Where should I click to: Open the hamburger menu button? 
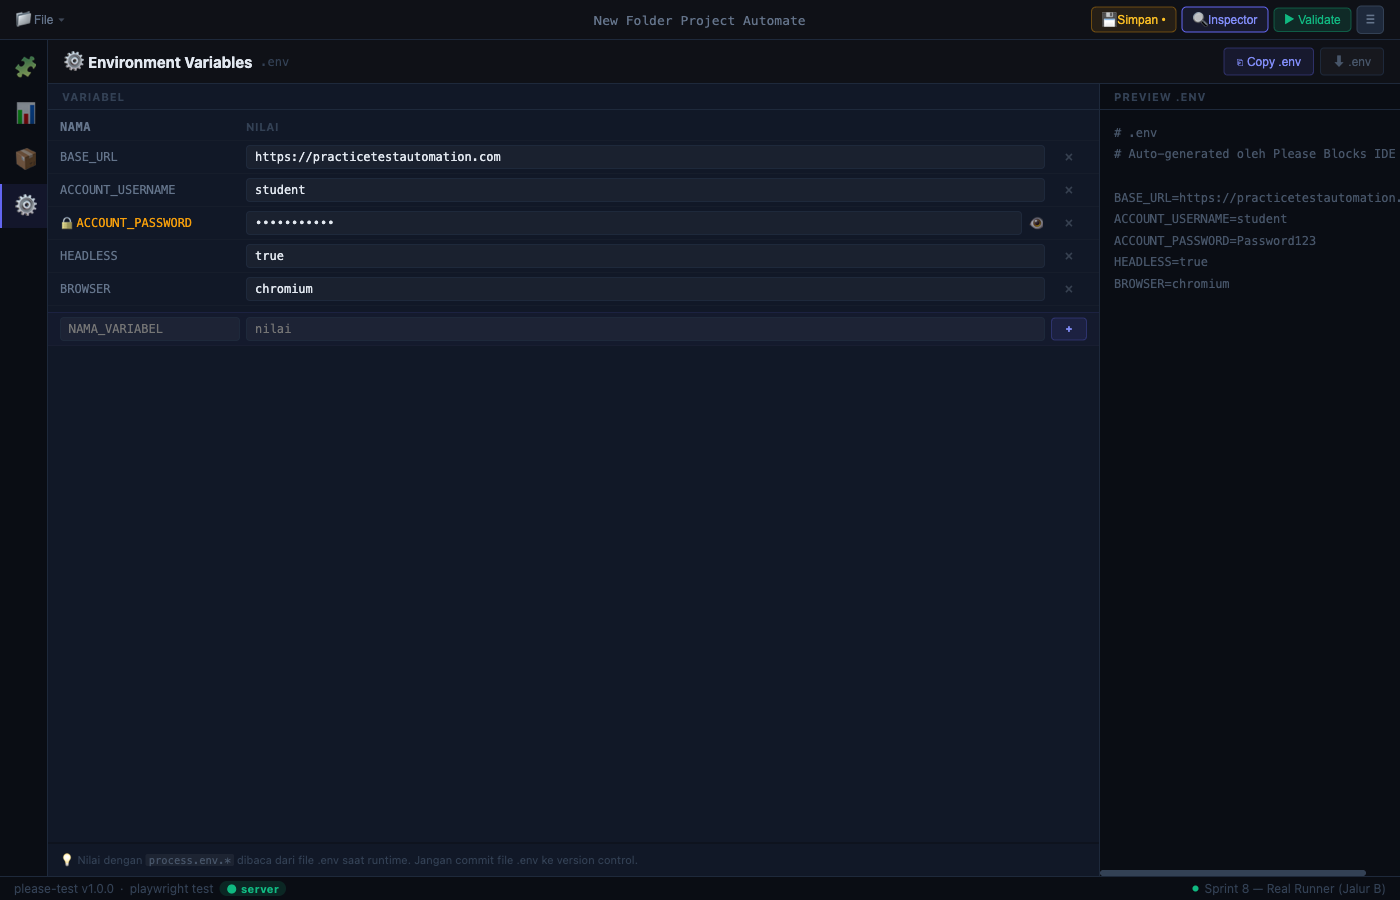click(x=1370, y=20)
